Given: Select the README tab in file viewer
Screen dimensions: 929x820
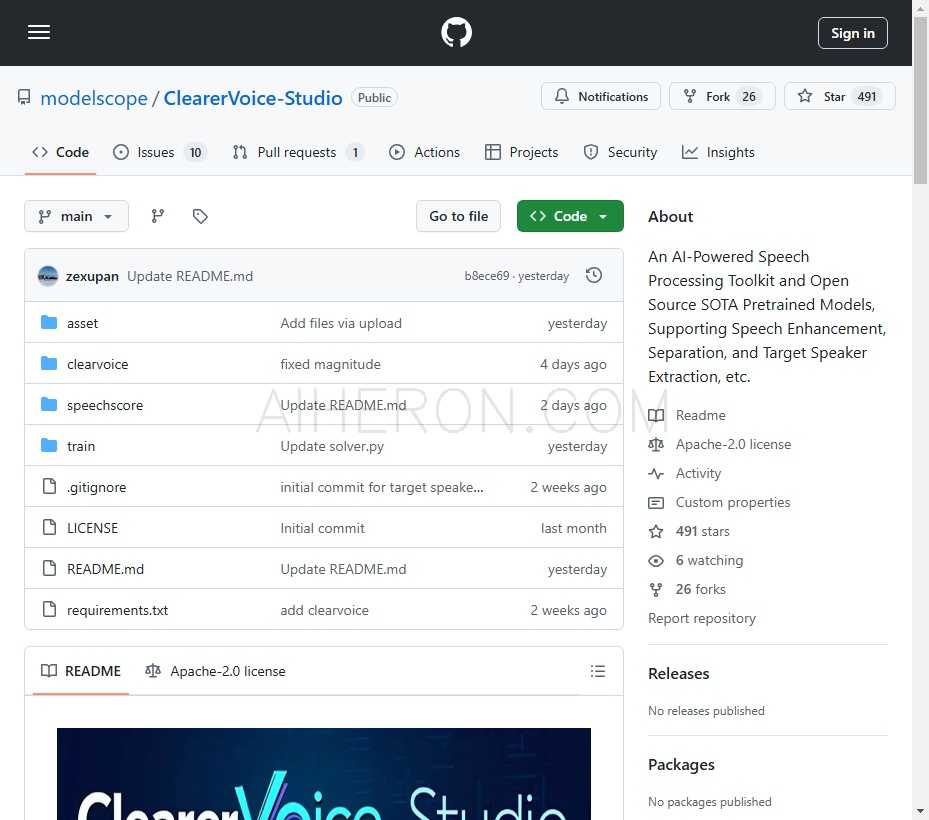Looking at the screenshot, I should coord(81,671).
